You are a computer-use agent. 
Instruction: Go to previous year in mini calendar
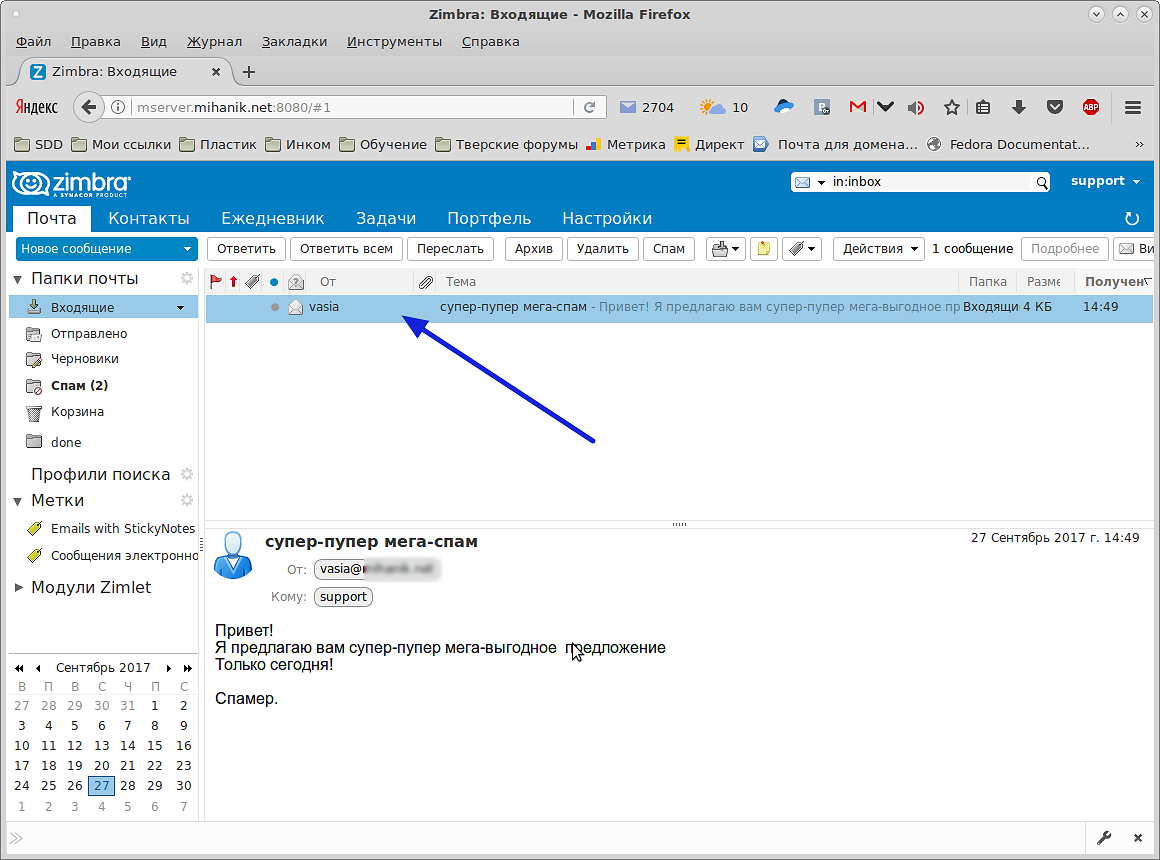(x=19, y=668)
